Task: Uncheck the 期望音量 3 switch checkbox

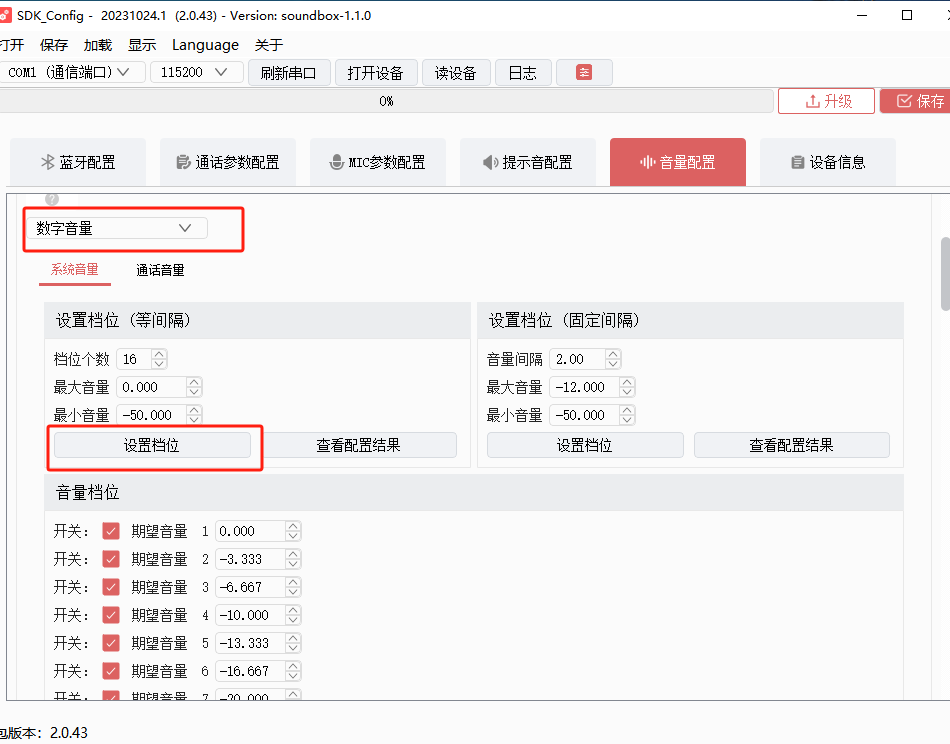Action: pyautogui.click(x=111, y=587)
